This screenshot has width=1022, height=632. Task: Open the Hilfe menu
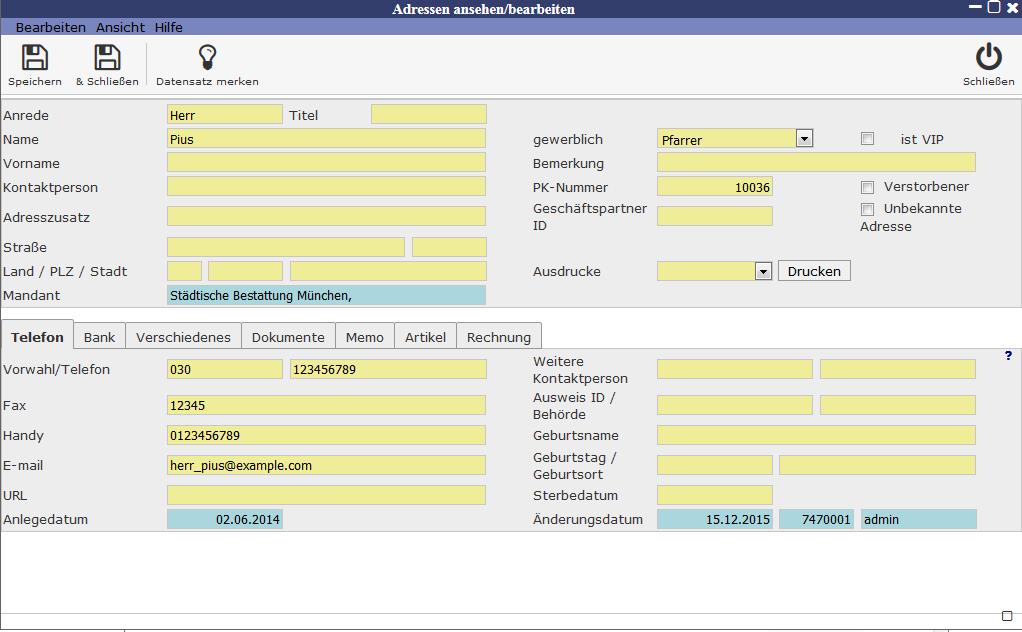(168, 27)
